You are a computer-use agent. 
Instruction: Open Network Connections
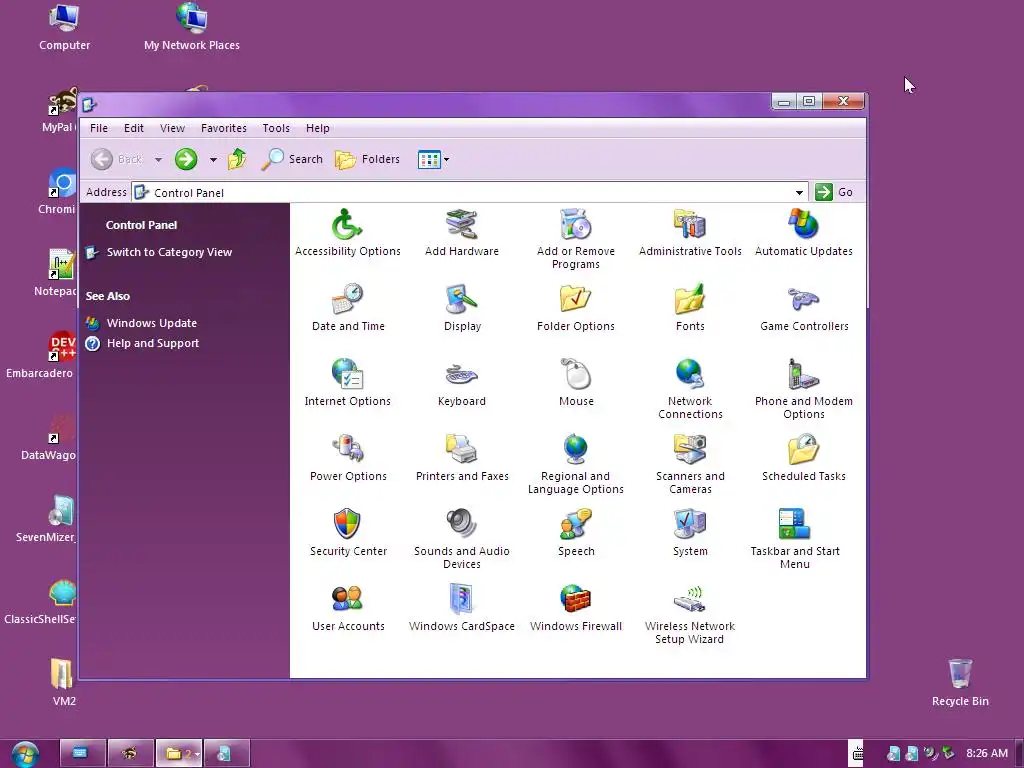[690, 390]
